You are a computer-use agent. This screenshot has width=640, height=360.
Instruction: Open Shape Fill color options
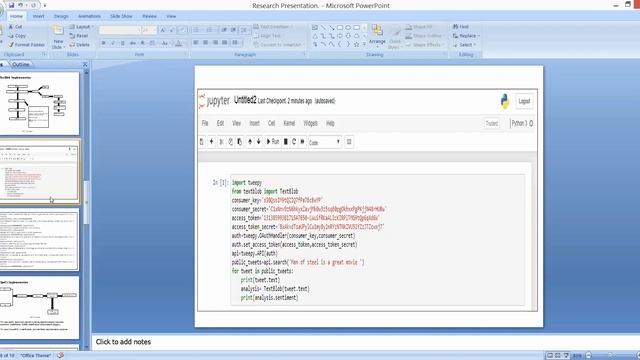click(x=420, y=27)
